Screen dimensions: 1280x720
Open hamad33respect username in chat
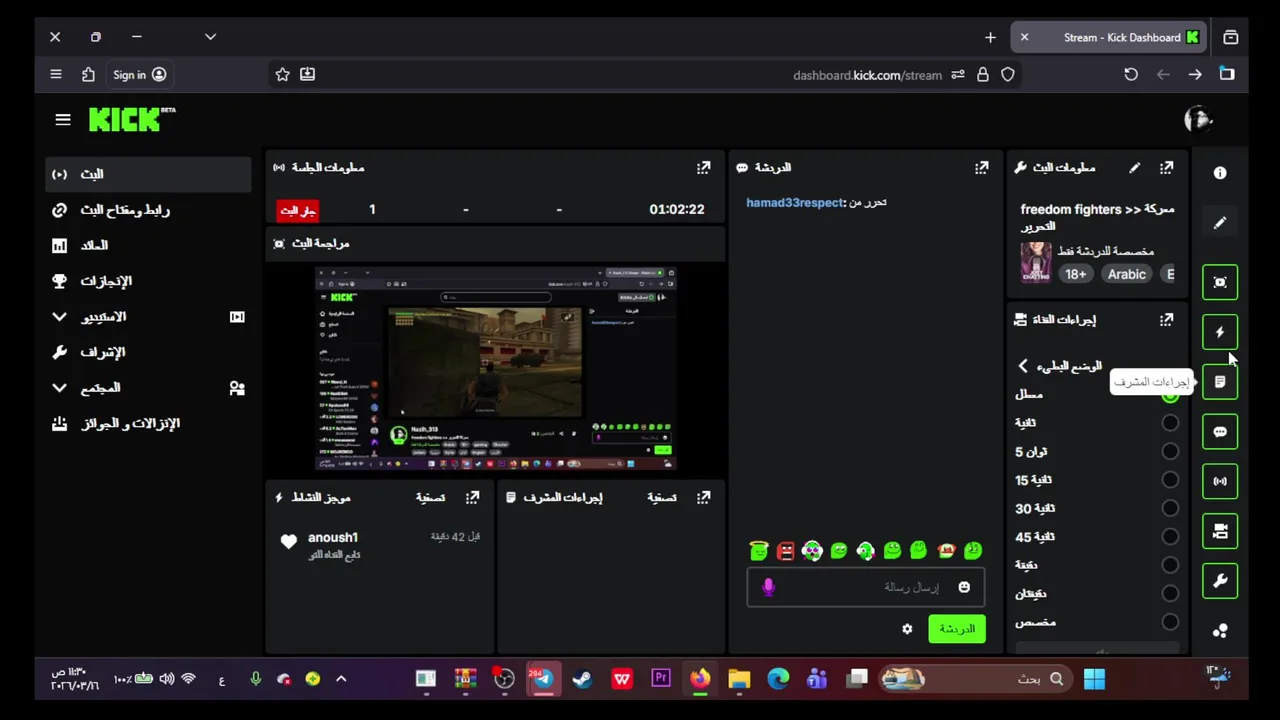click(795, 202)
